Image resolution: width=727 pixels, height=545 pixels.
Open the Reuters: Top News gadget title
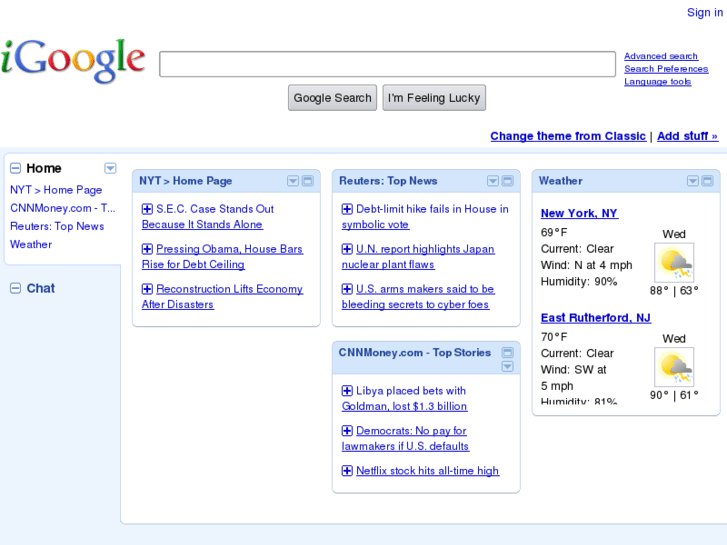click(388, 181)
